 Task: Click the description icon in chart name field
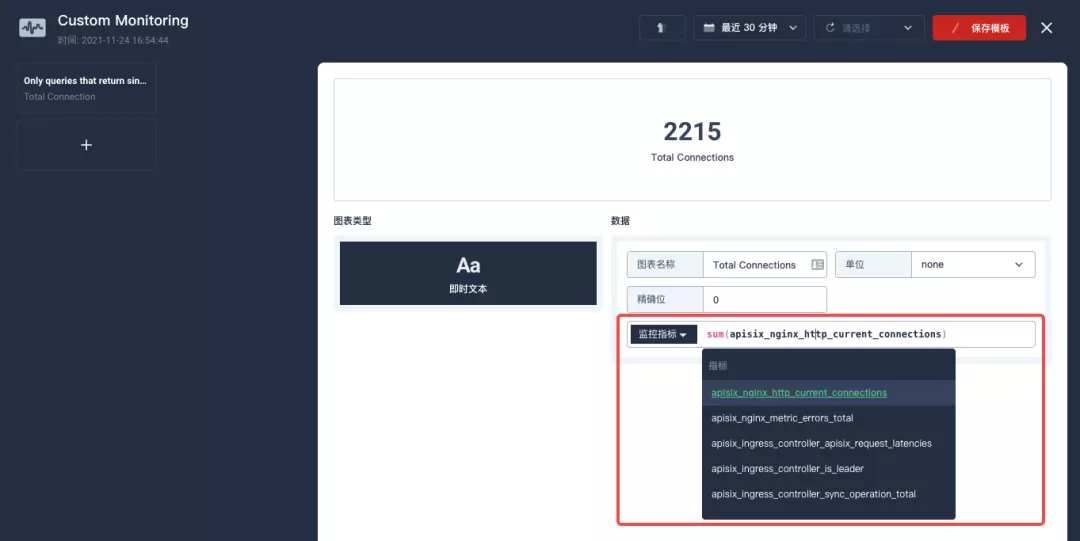point(818,265)
